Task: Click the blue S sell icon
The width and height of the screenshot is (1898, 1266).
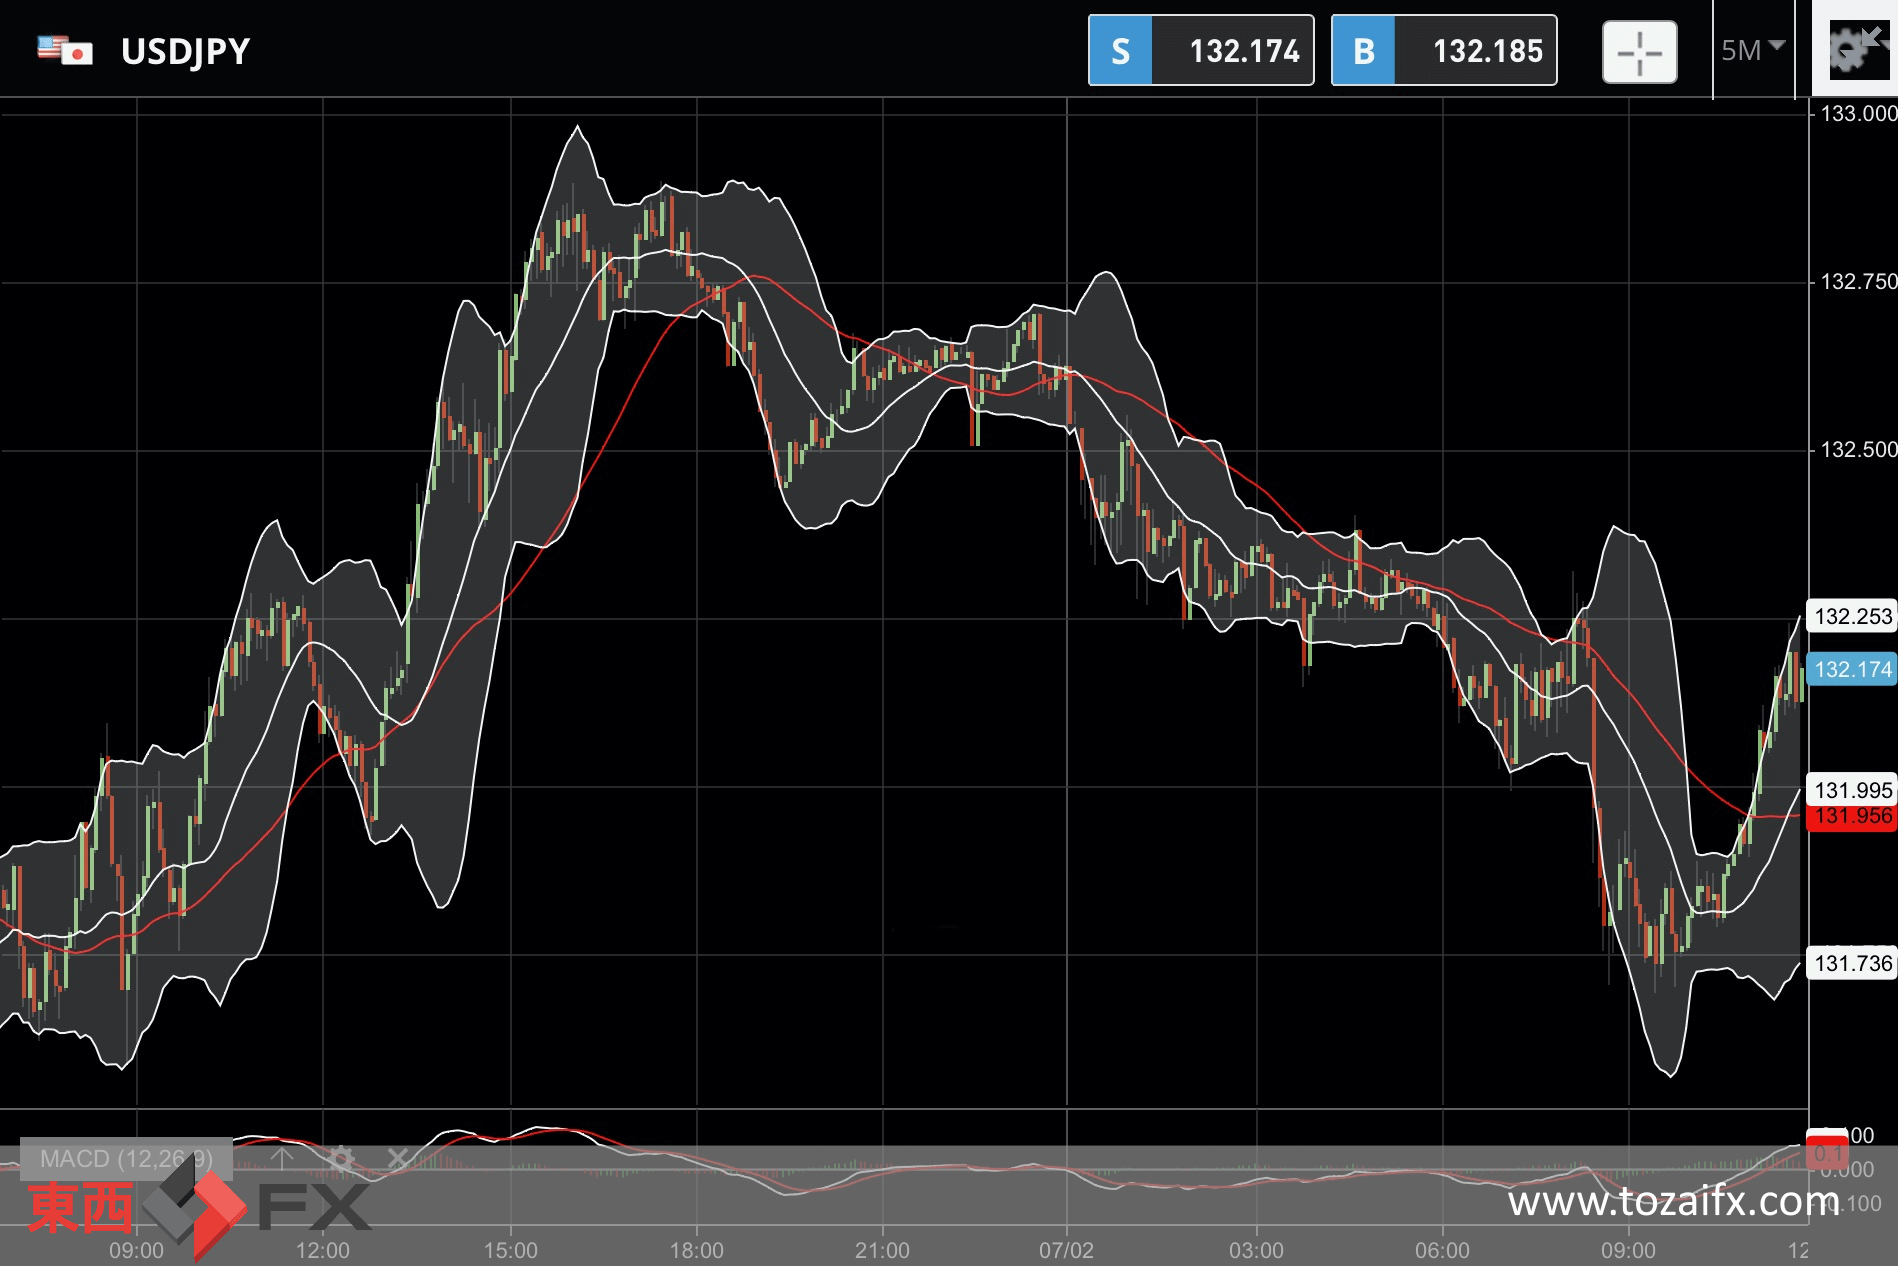Action: pos(1120,51)
